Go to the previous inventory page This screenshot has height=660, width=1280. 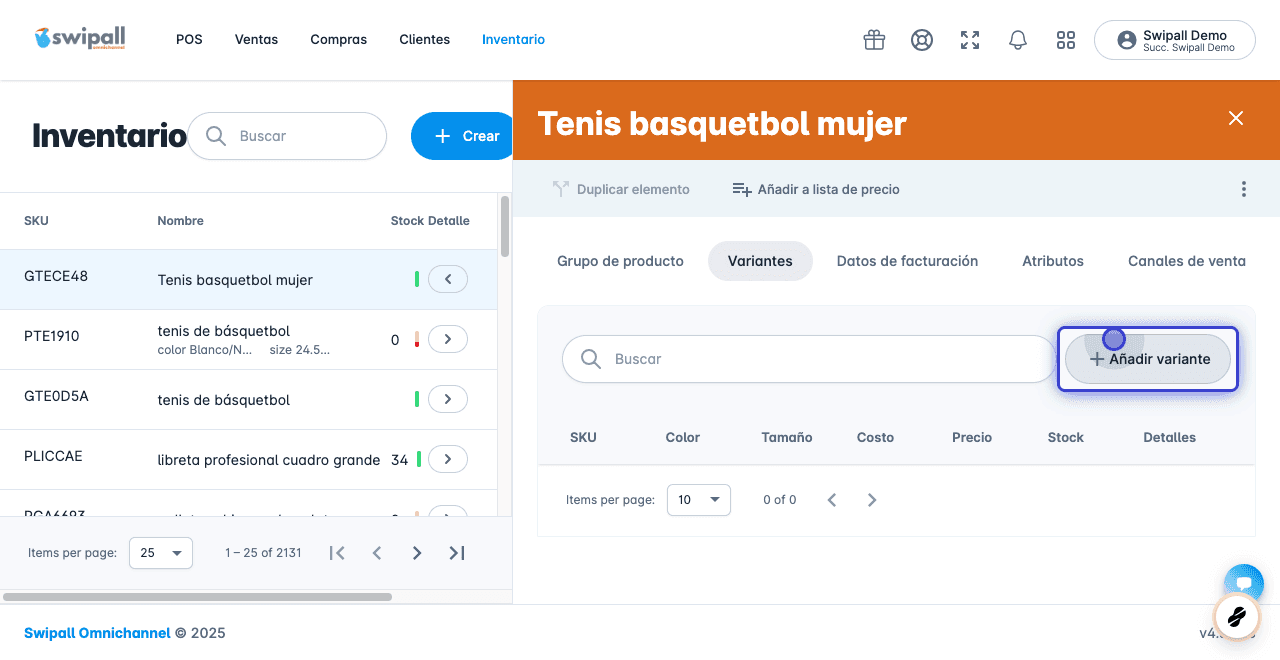377,553
